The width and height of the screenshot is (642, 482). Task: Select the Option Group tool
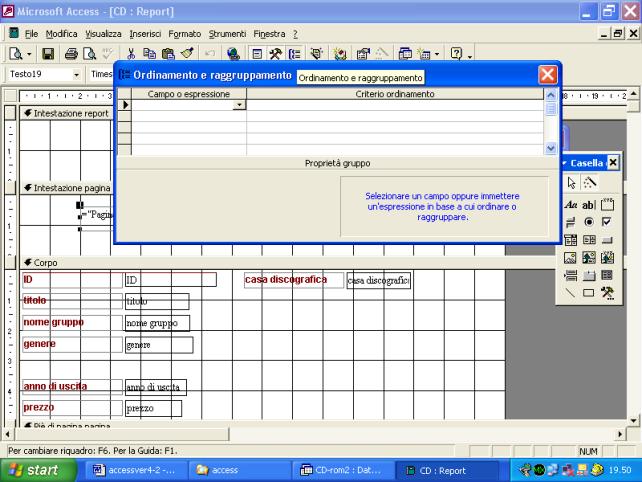(607, 204)
